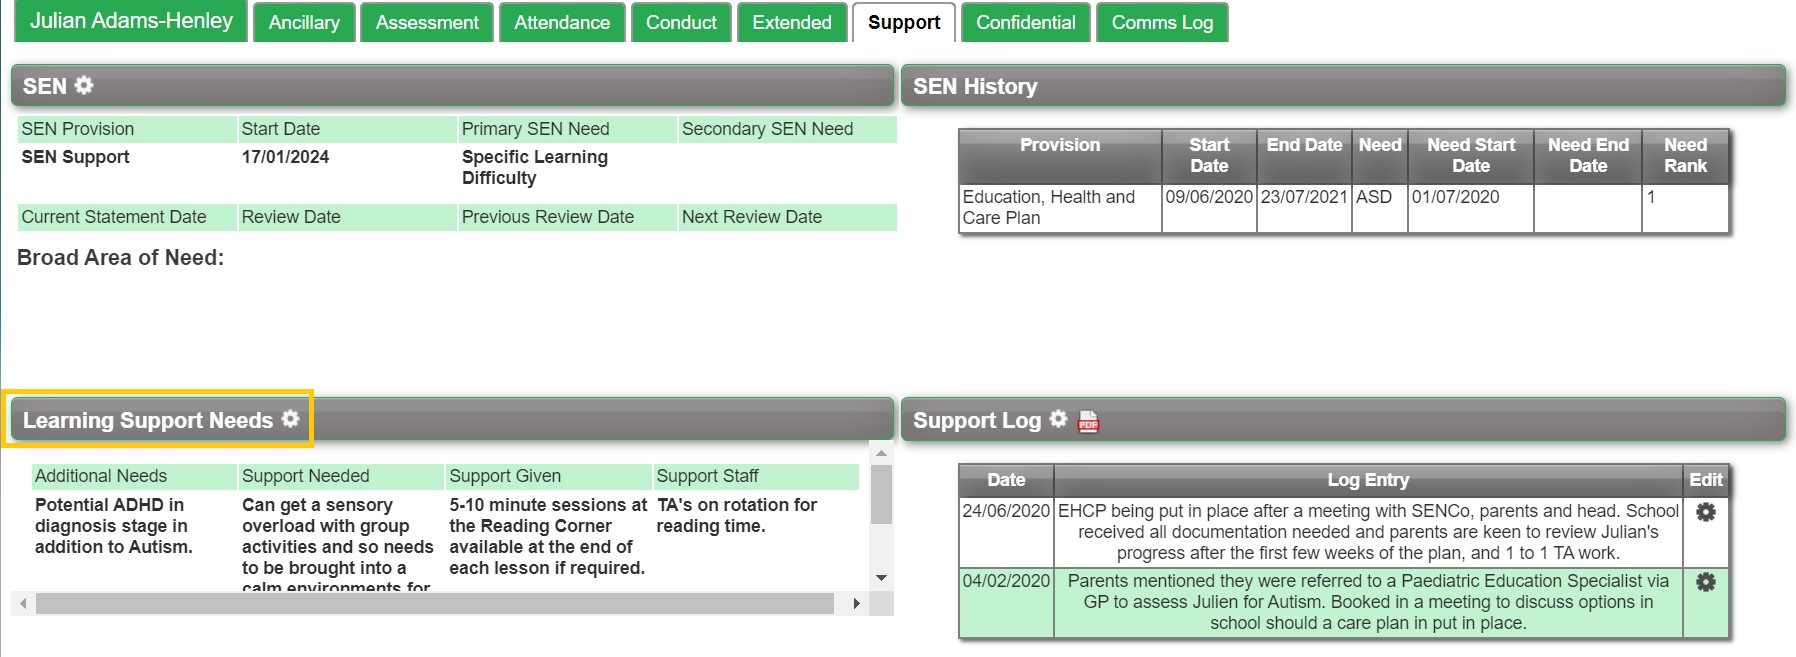Open the Extended tab
Image resolution: width=1796 pixels, height=657 pixels.
pos(791,23)
